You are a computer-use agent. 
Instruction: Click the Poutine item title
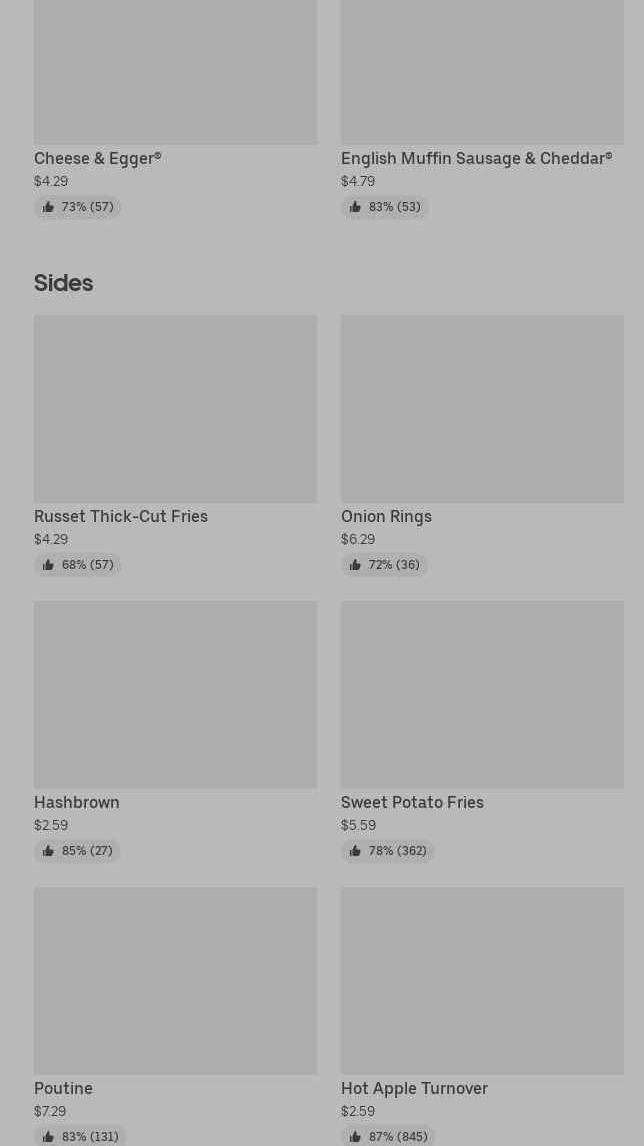(x=63, y=1088)
